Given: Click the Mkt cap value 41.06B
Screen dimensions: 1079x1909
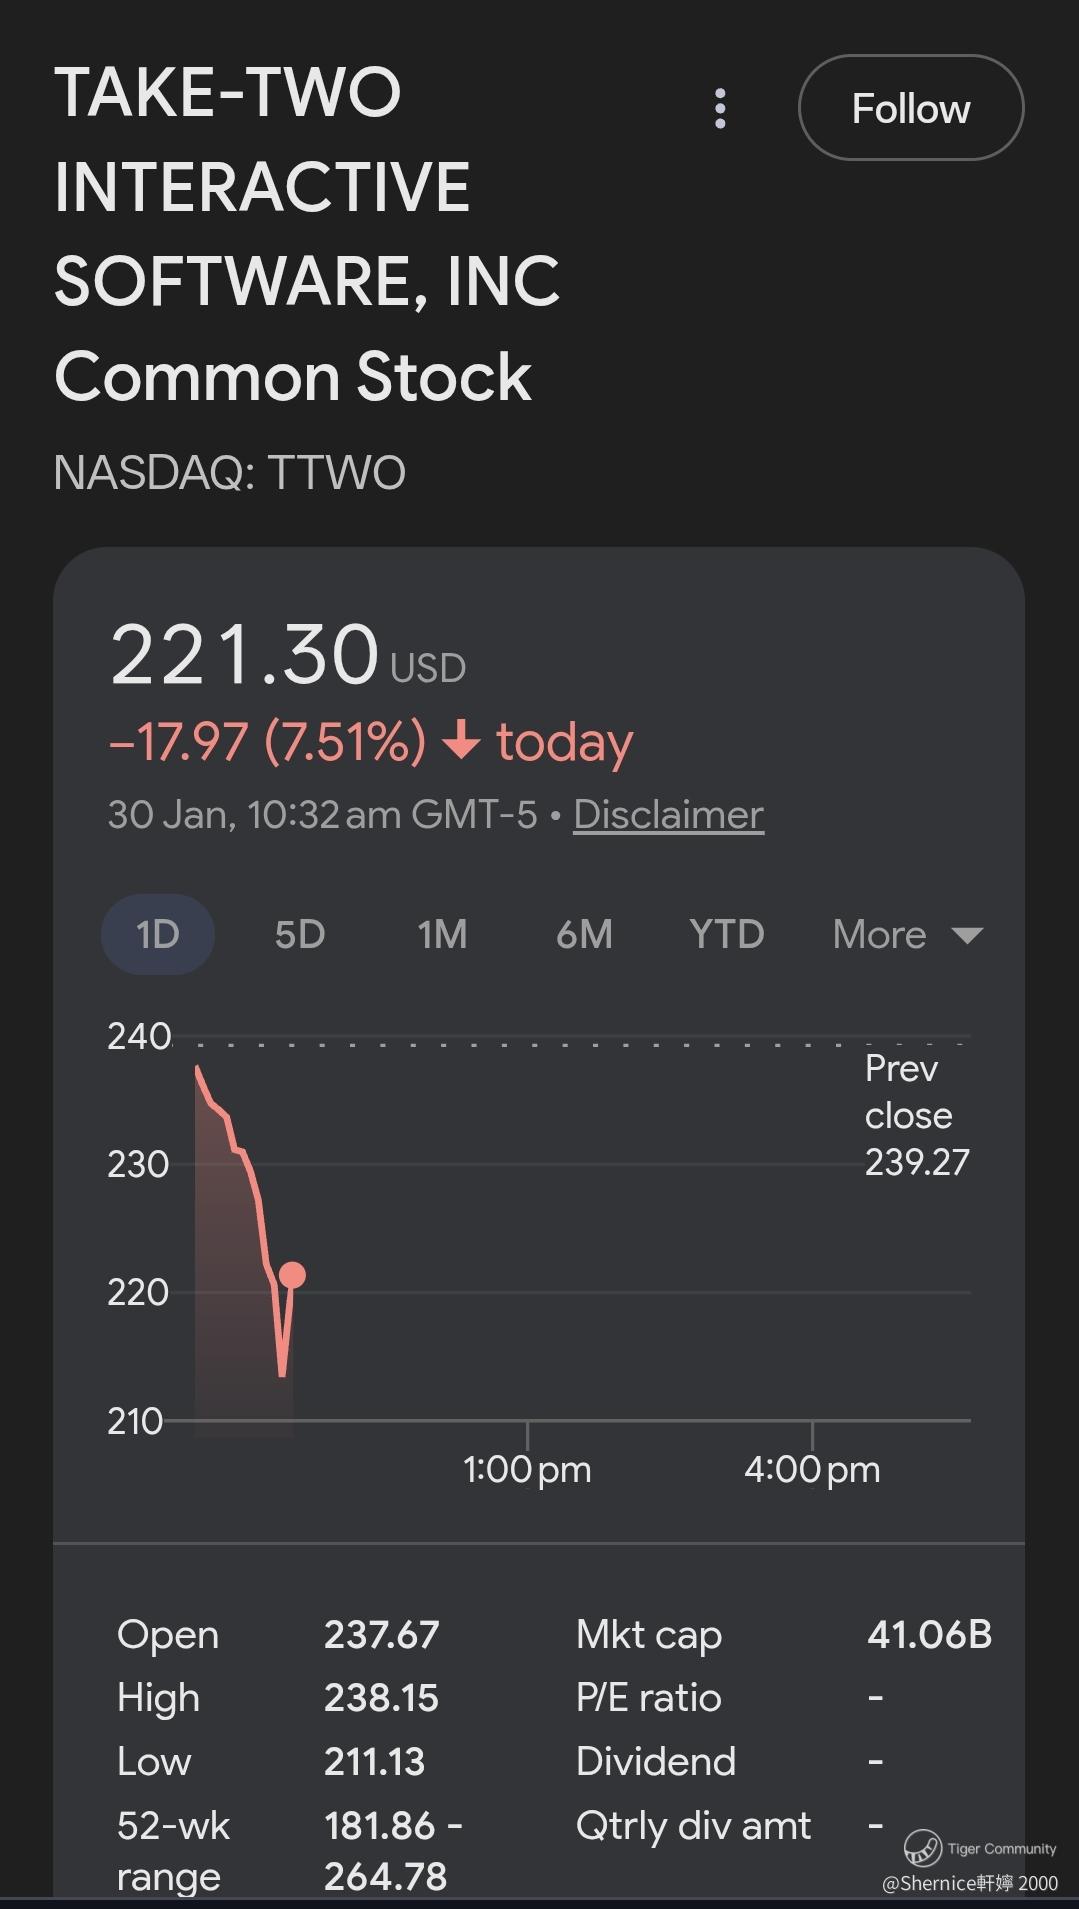Looking at the screenshot, I should tap(929, 1634).
